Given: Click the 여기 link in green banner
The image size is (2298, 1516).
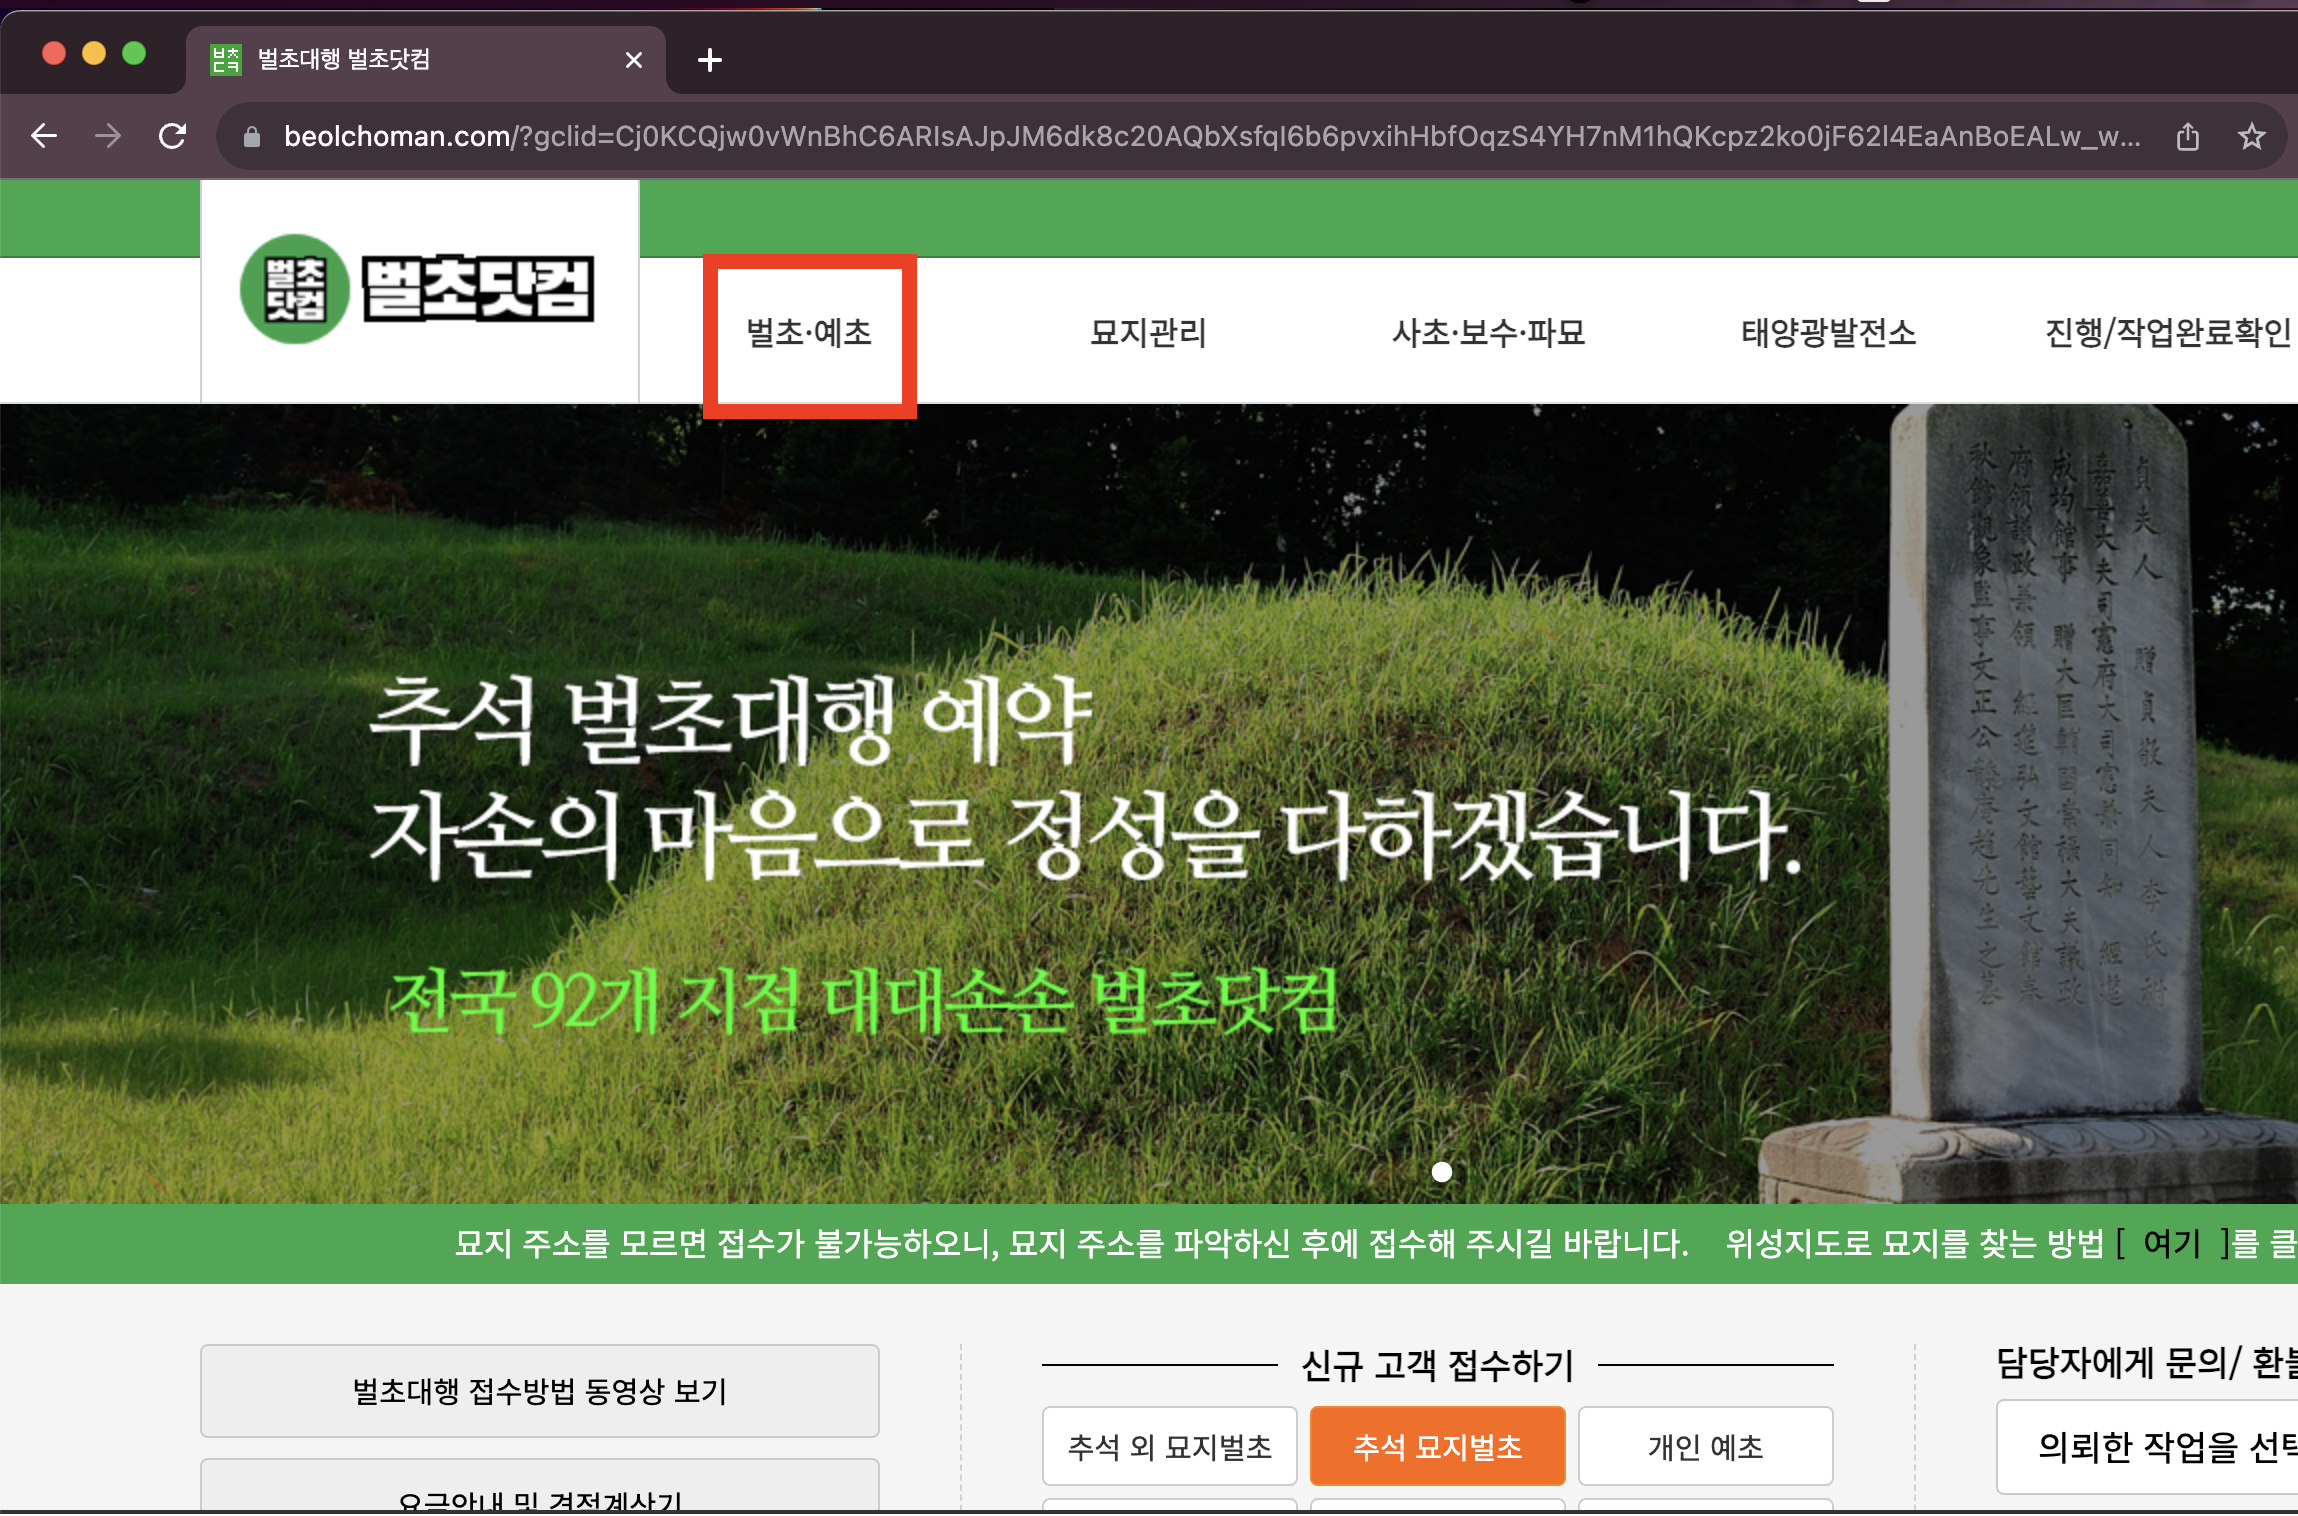Looking at the screenshot, I should pyautogui.click(x=2172, y=1244).
